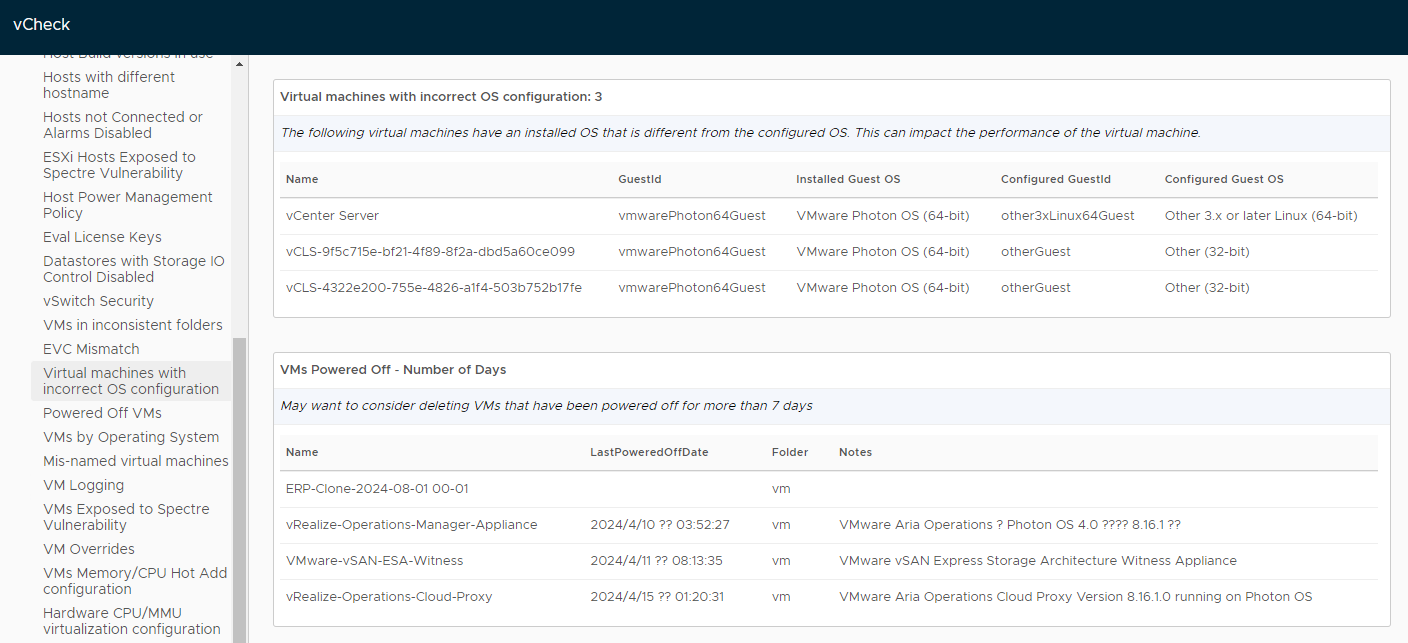Viewport: 1408px width, 643px height.
Task: Click the 'Installed Guest OS' column header
Action: pos(848,179)
